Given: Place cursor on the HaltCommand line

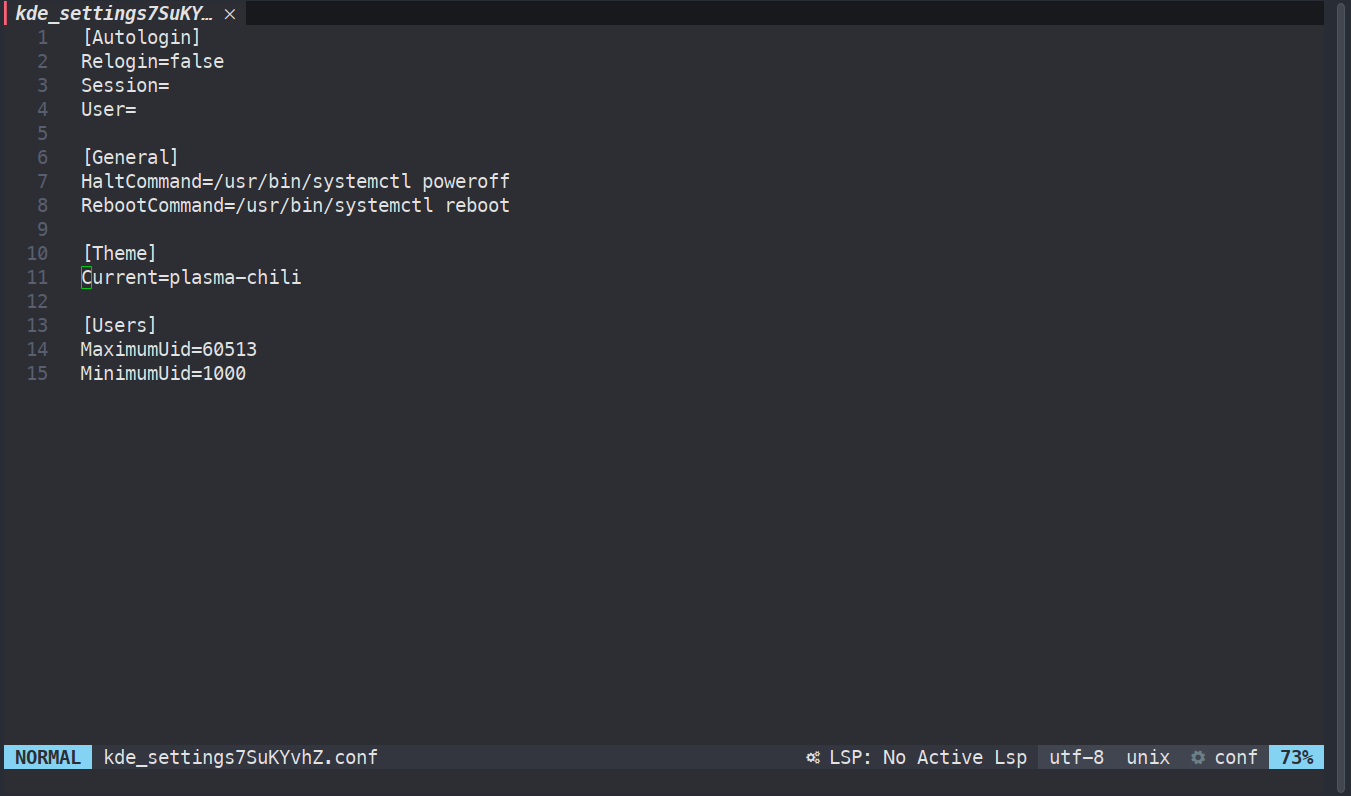Looking at the screenshot, I should point(295,181).
